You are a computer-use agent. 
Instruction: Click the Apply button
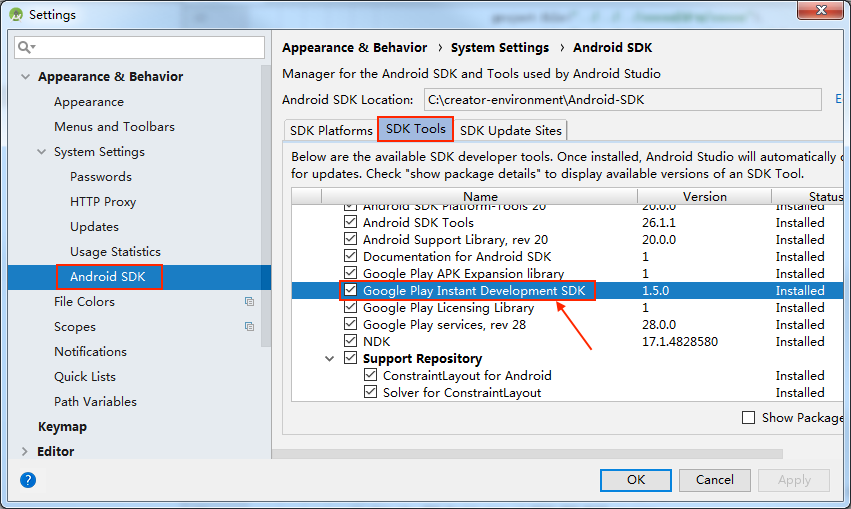[794, 480]
